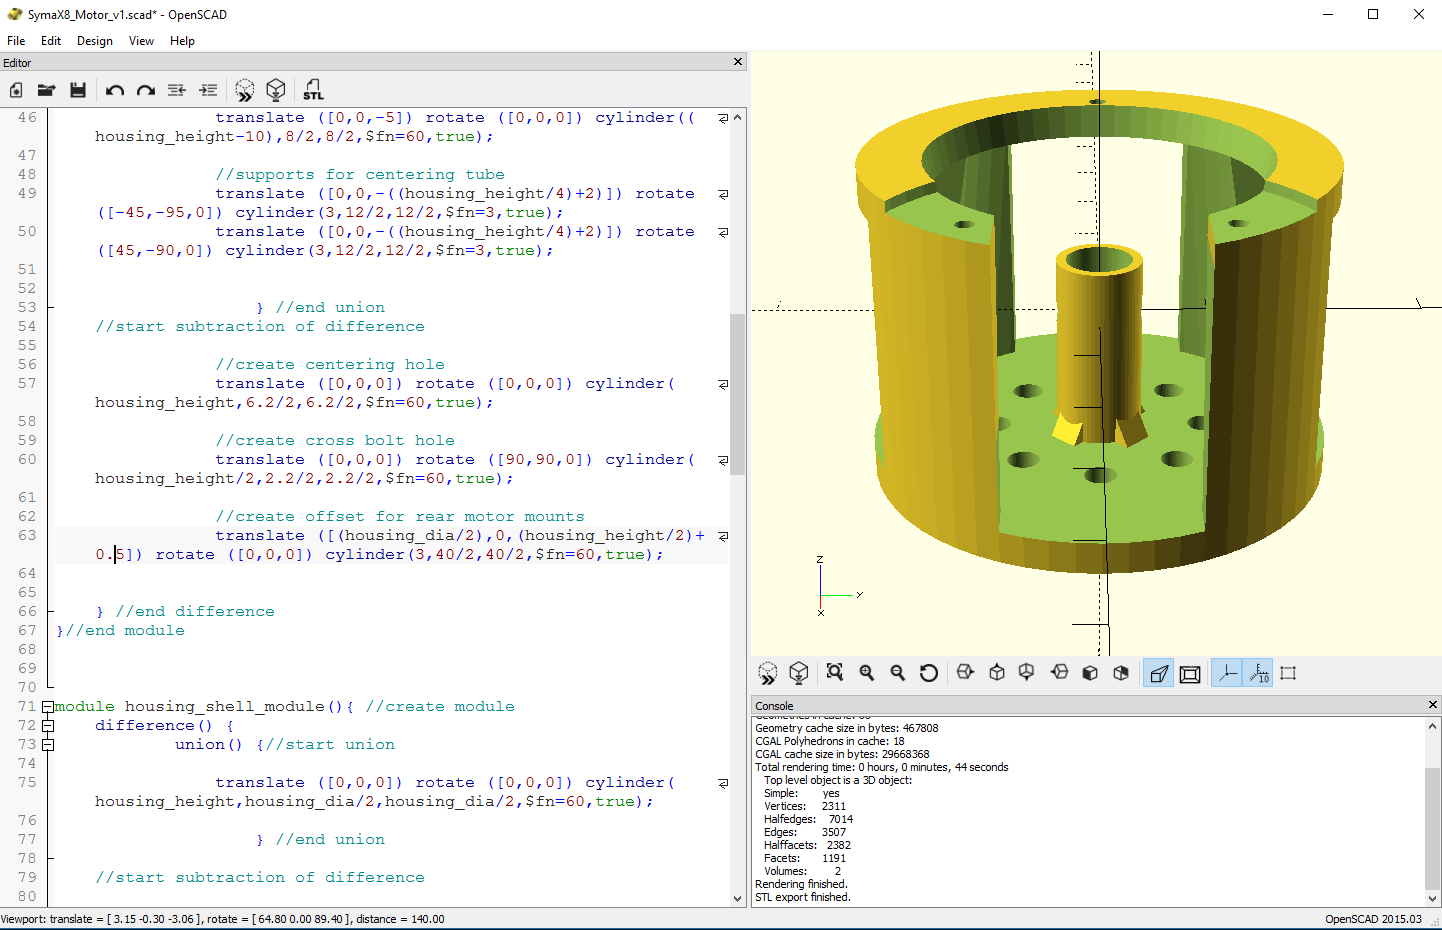Click Render icon in the viewer toolbar
This screenshot has width=1442, height=930.
pyautogui.click(x=799, y=673)
